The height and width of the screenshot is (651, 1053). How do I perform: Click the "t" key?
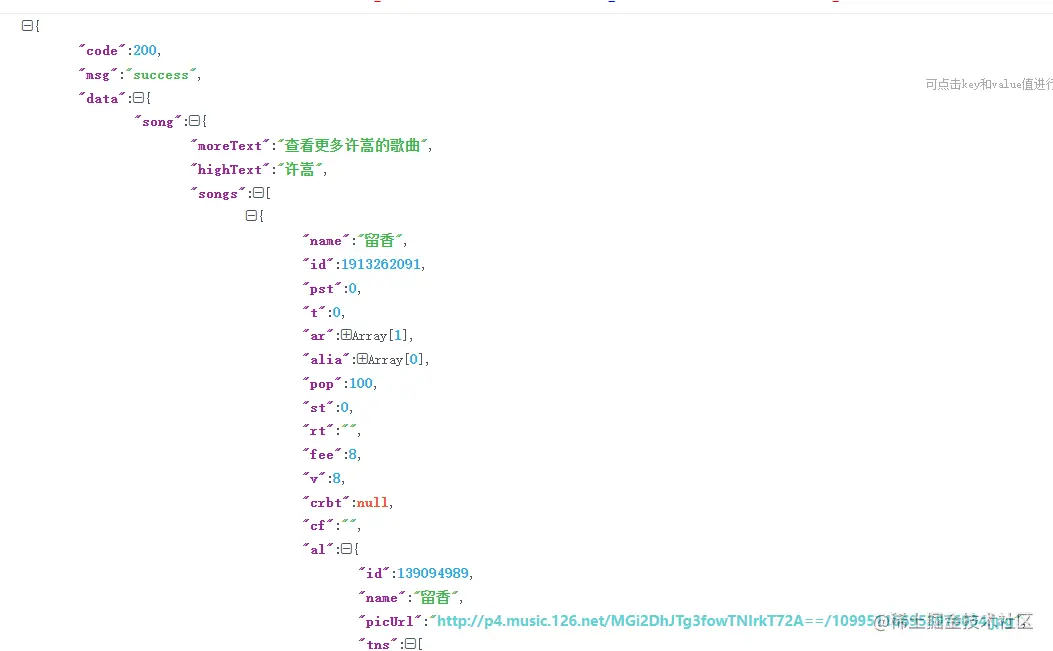point(314,312)
